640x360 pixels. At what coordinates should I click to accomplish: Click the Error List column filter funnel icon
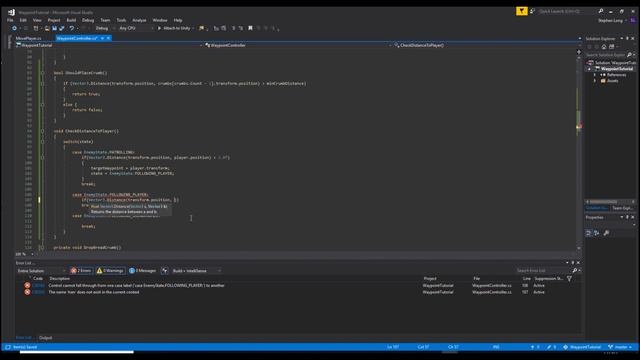(x=569, y=278)
